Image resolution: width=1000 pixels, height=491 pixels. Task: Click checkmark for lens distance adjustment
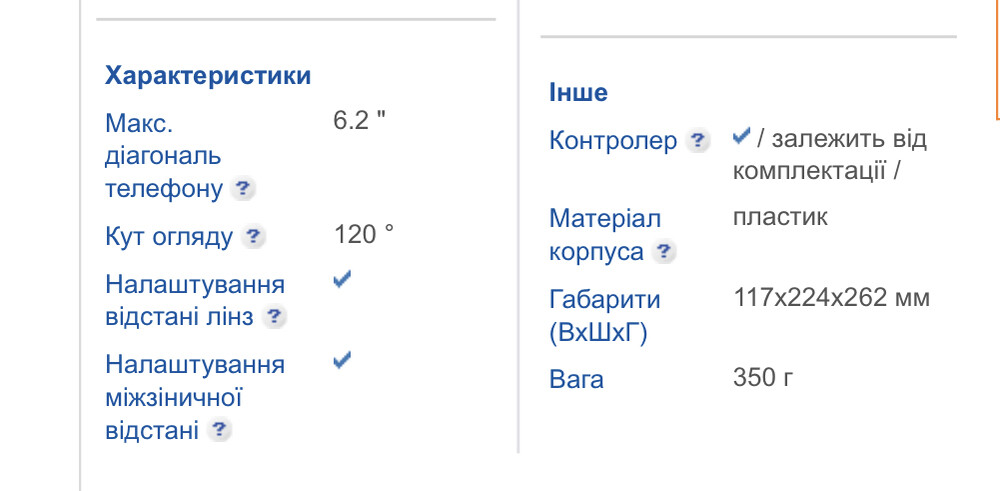click(342, 281)
